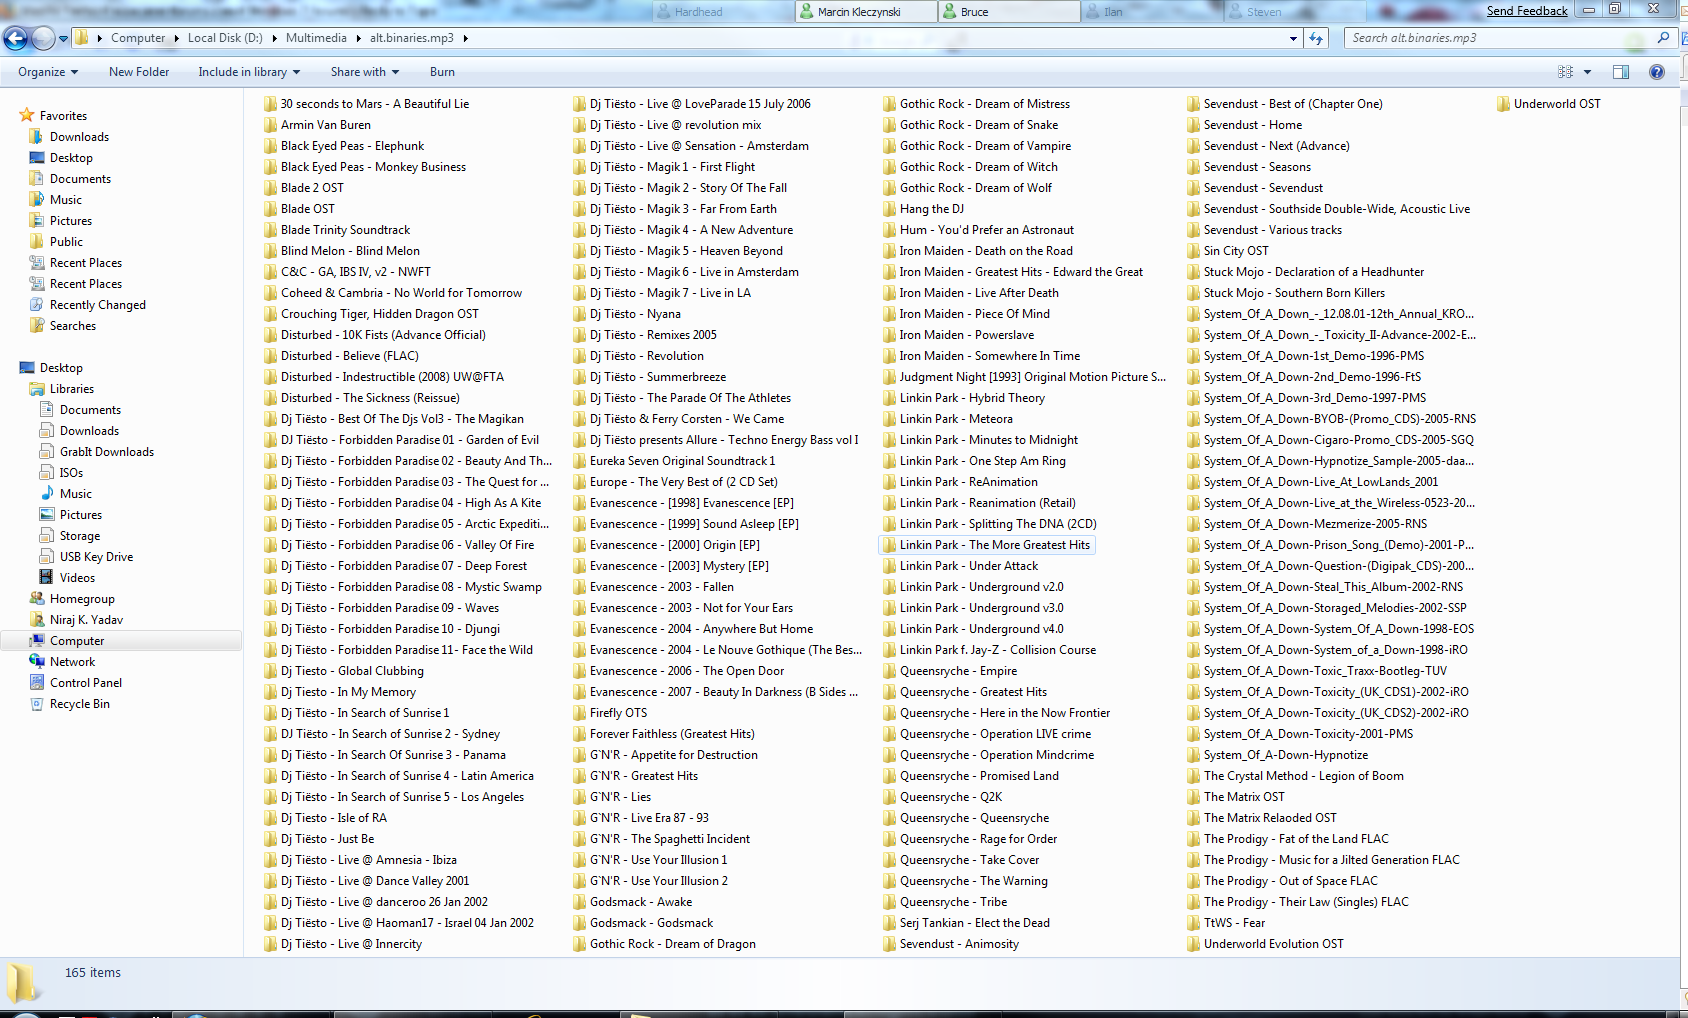This screenshot has height=1018, width=1688.
Task: Expand the arrow after Multimedia breadcrumb
Action: 359,38
